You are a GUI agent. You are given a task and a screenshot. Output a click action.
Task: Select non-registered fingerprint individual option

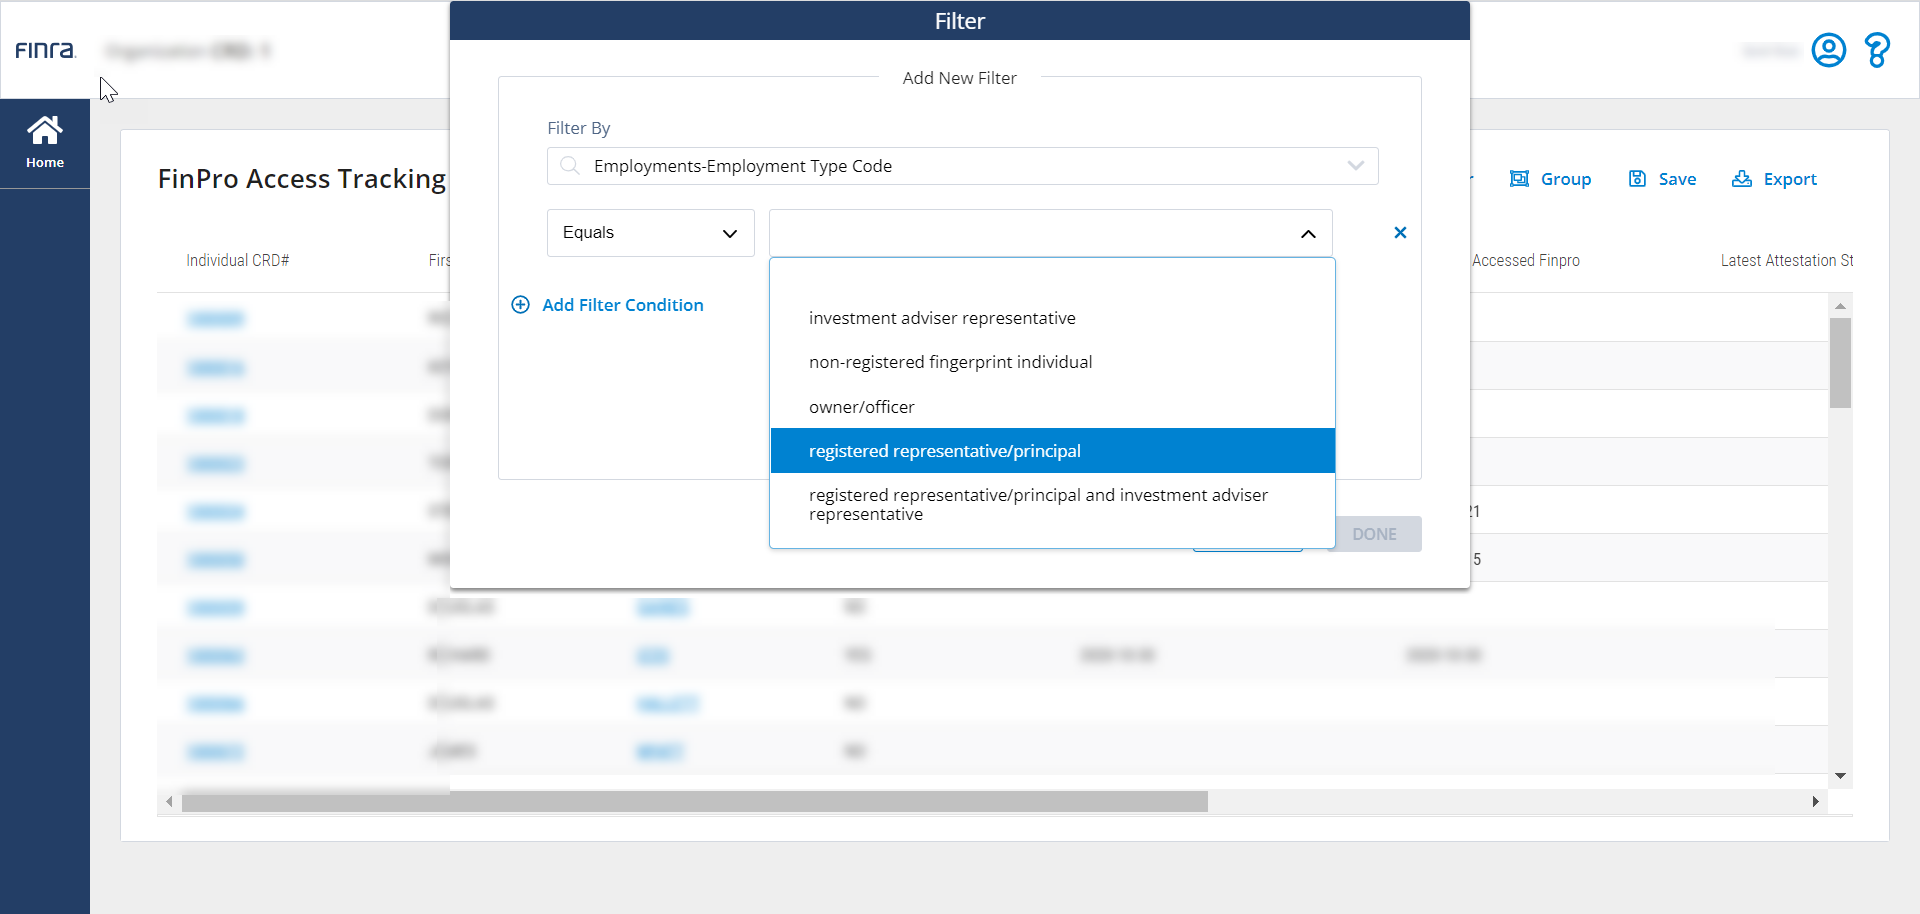(950, 362)
